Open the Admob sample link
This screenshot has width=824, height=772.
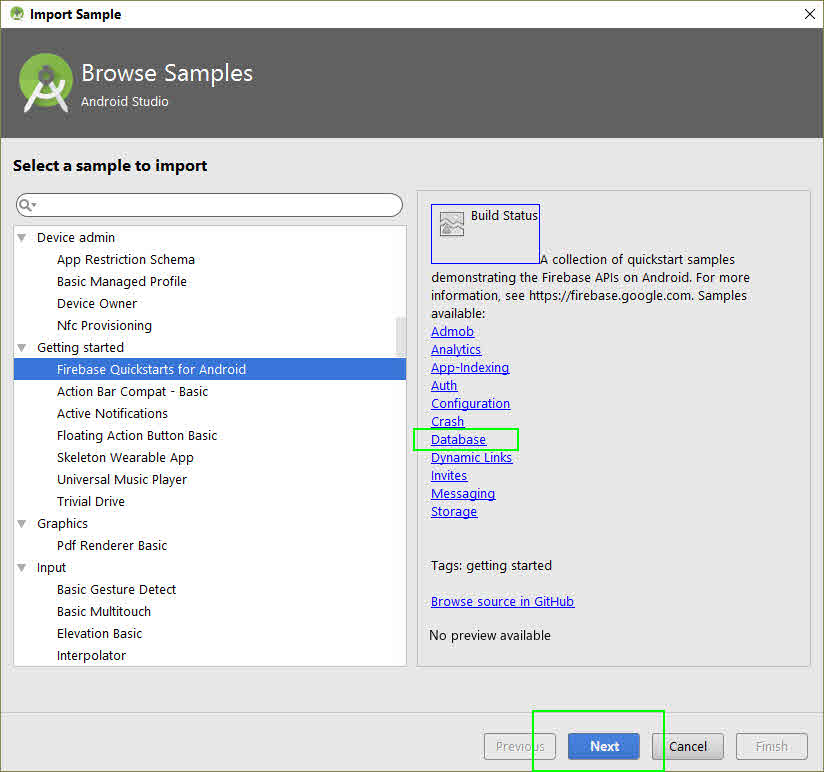(452, 332)
